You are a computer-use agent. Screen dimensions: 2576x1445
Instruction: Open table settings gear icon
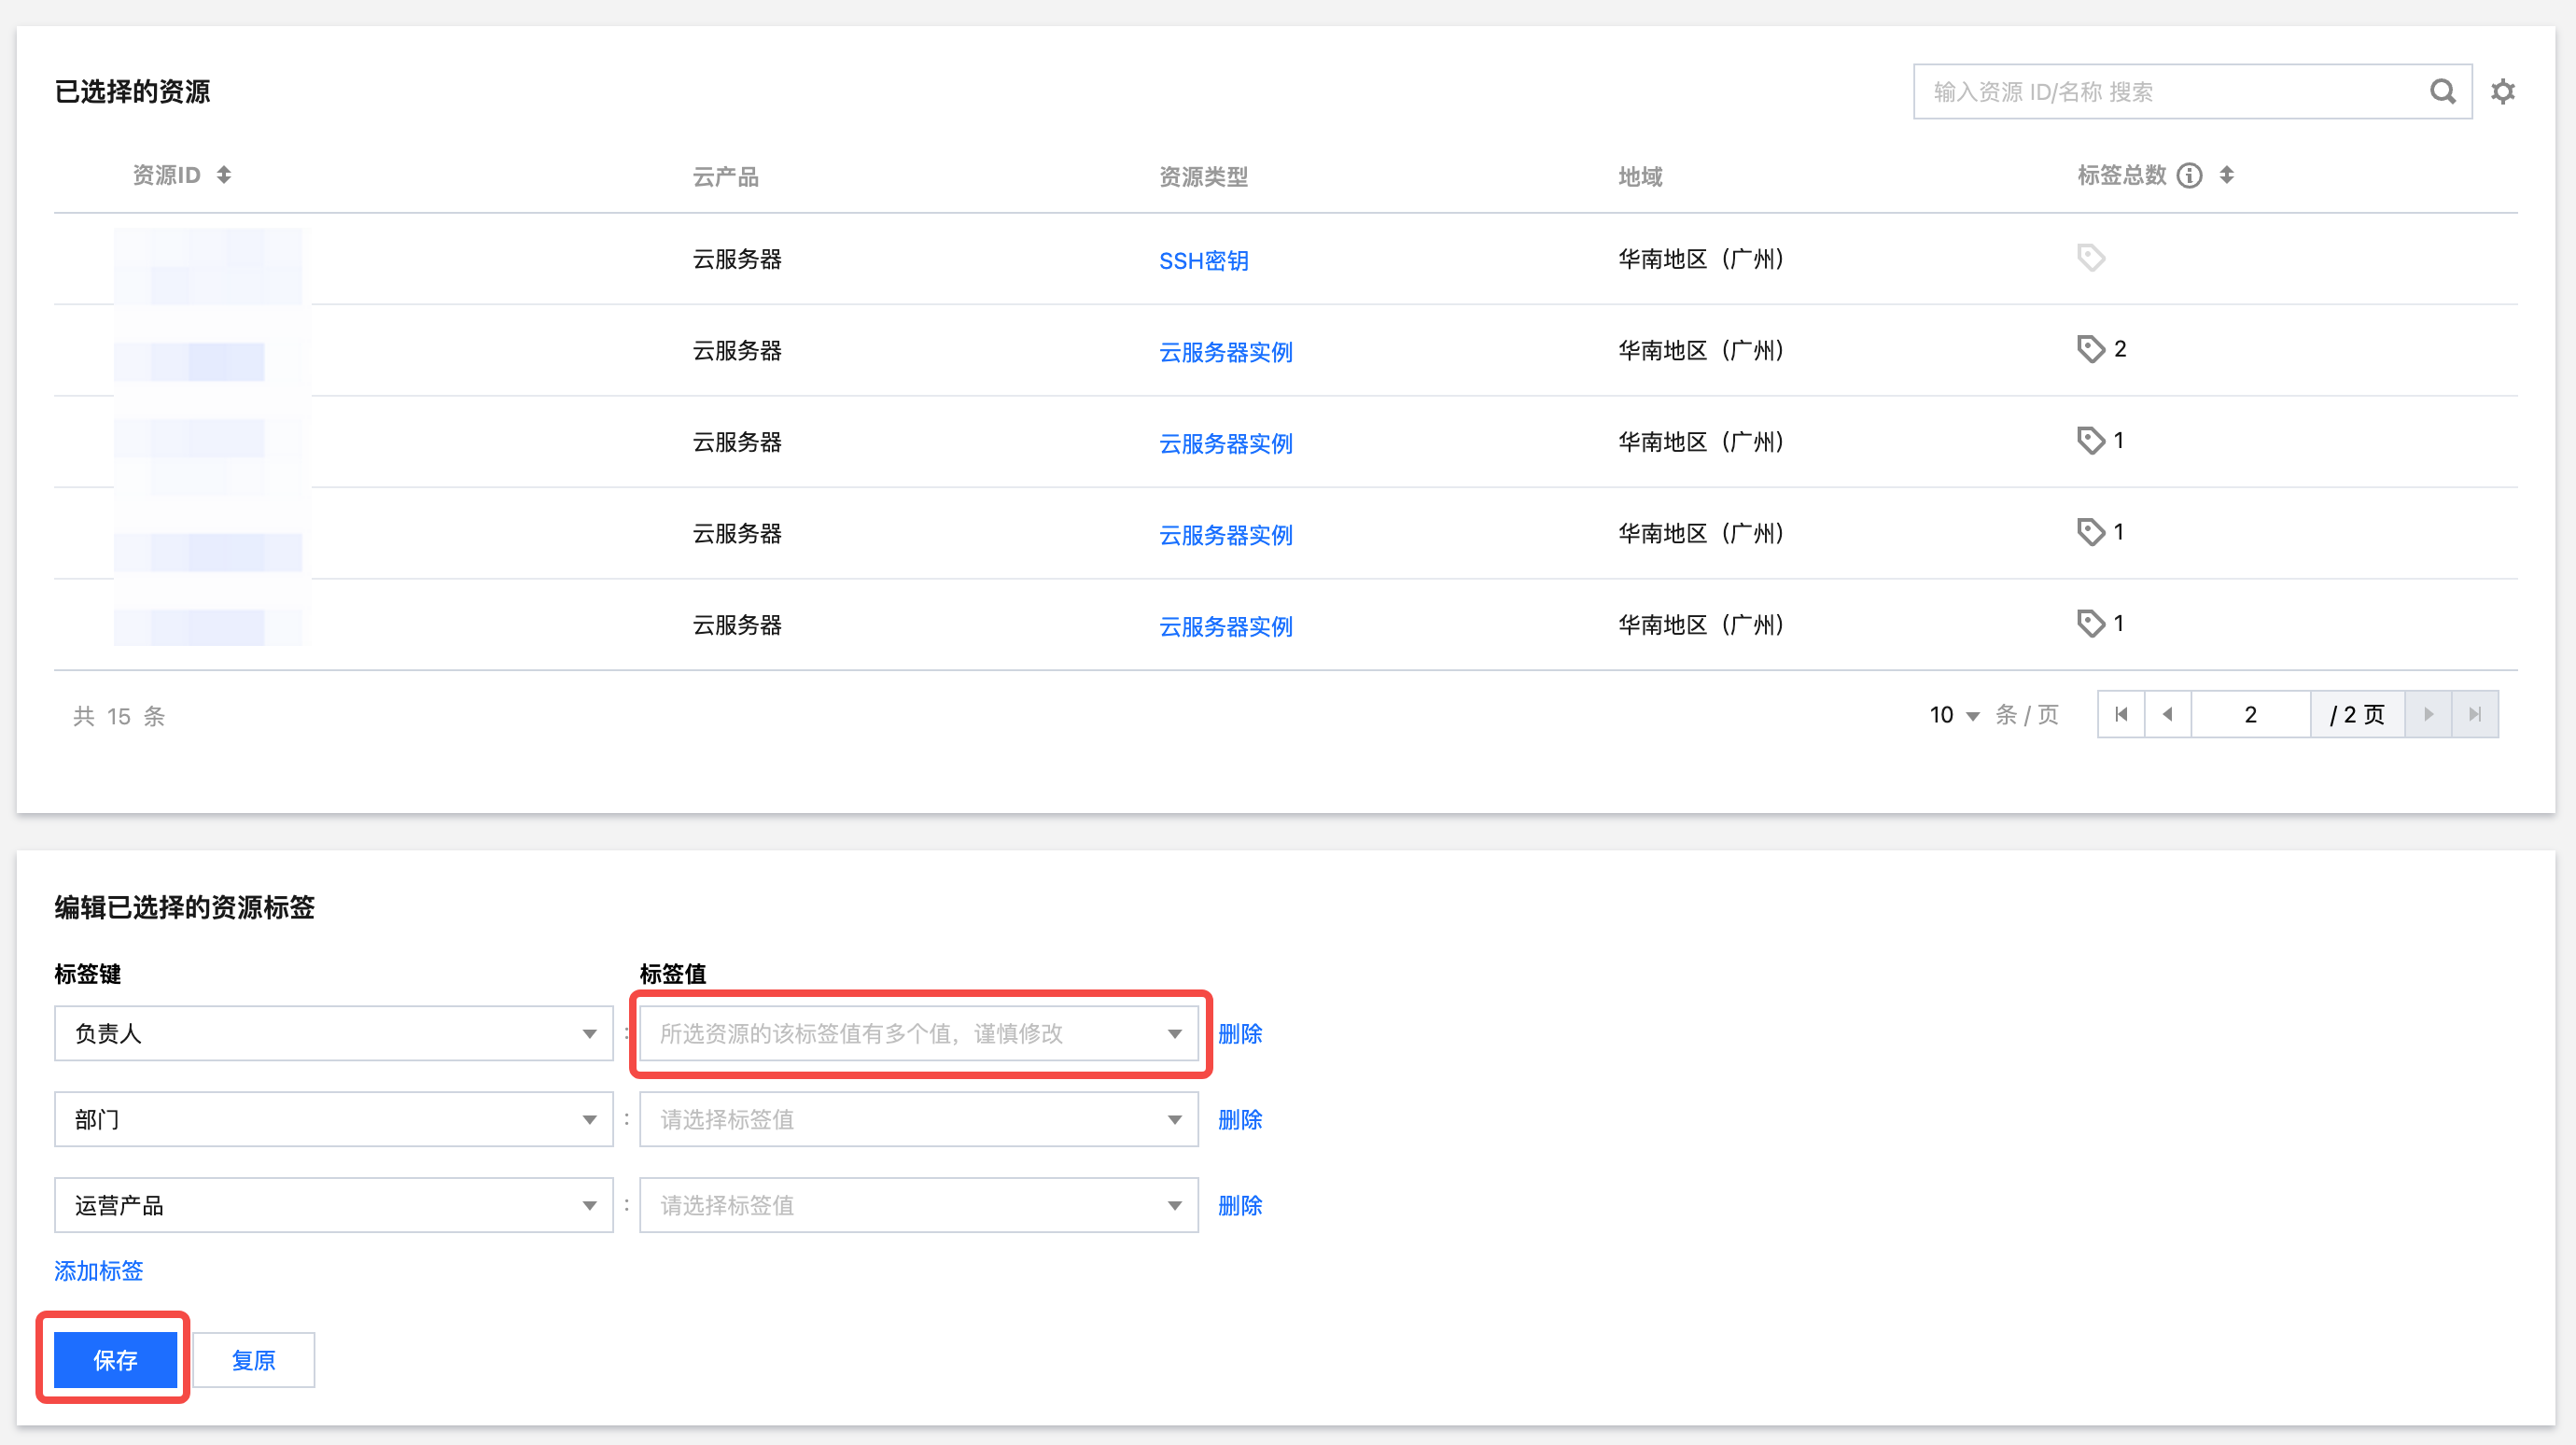pos(2502,92)
